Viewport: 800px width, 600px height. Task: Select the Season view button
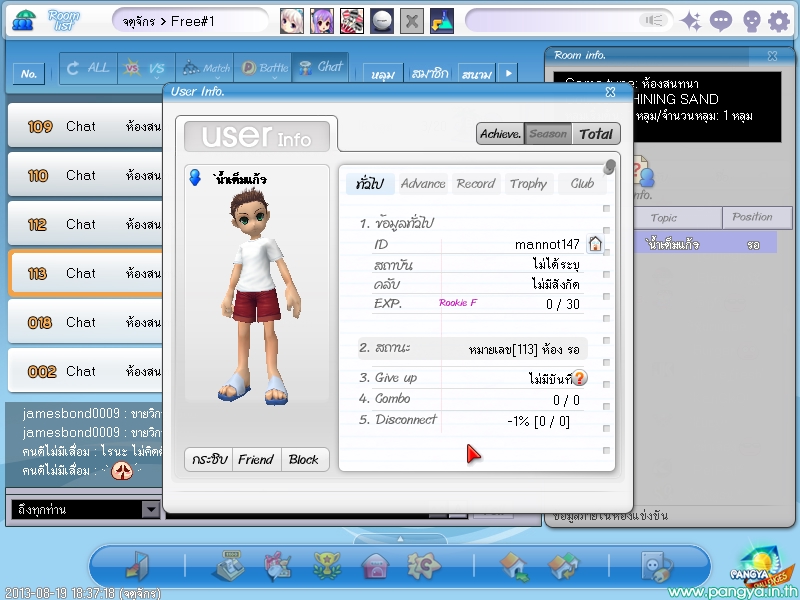tap(548, 134)
